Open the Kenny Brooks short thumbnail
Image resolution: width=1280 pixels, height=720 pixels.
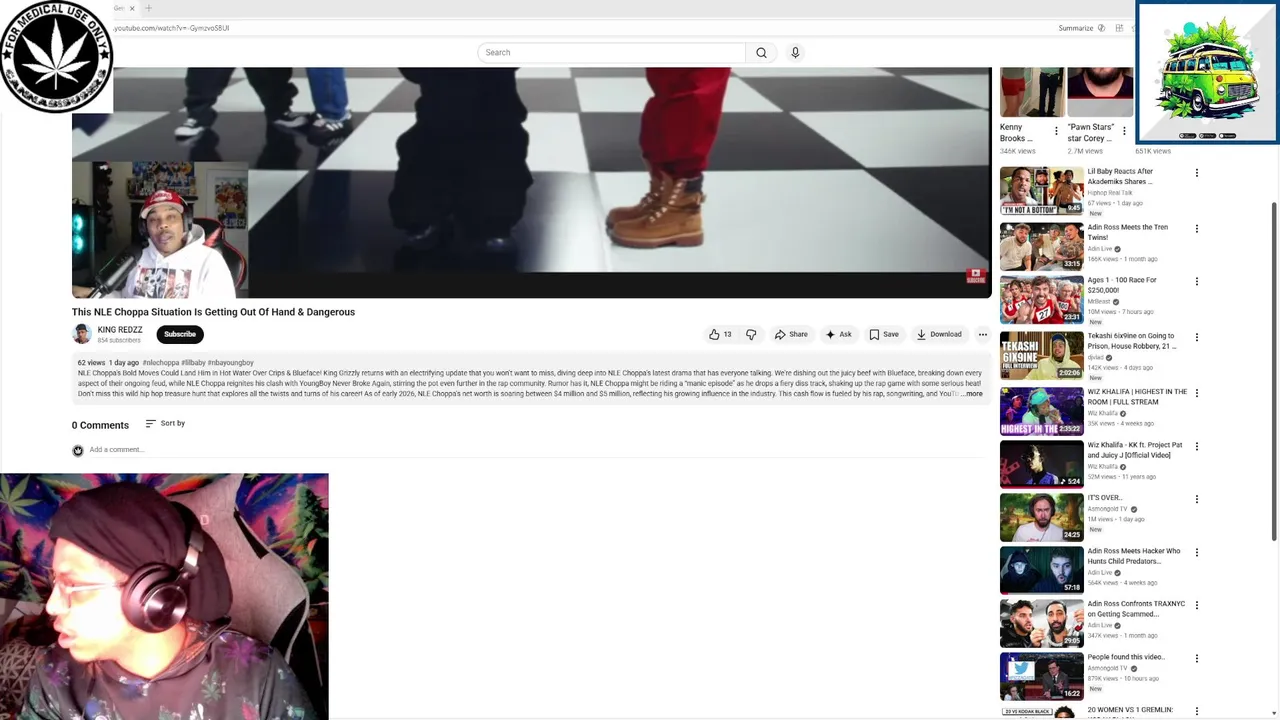(1032, 93)
